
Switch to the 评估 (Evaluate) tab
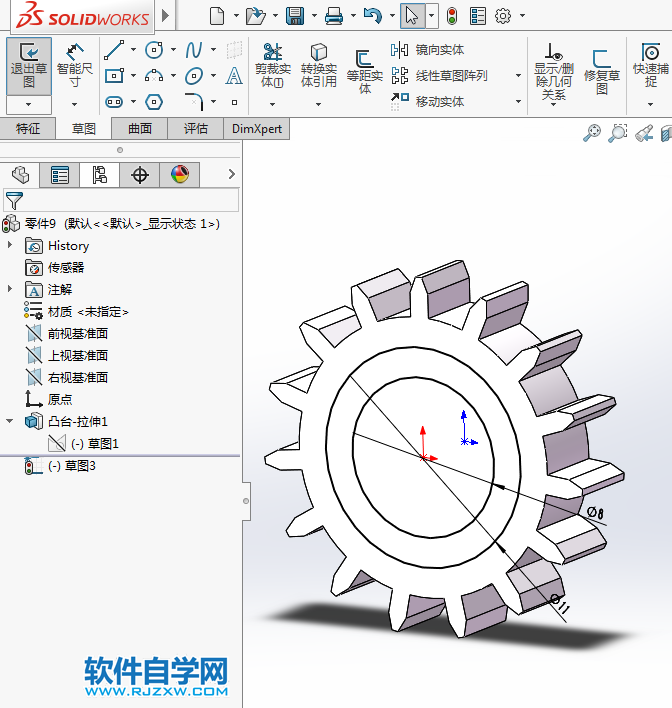pyautogui.click(x=196, y=129)
